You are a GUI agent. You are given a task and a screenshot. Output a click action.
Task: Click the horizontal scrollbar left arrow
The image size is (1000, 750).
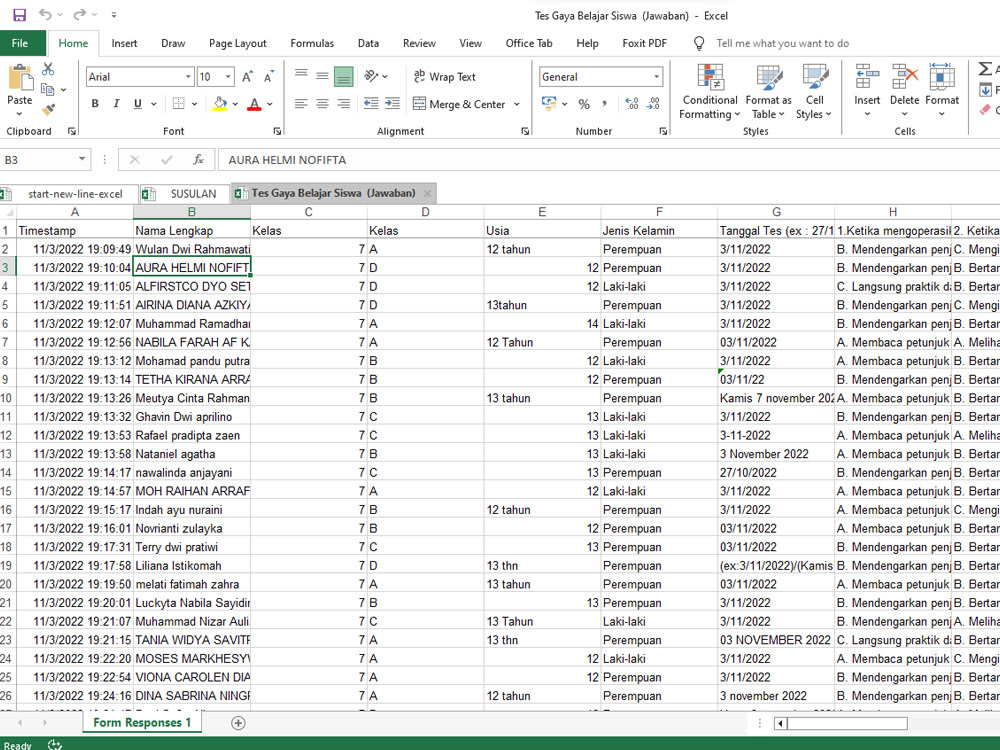point(781,723)
